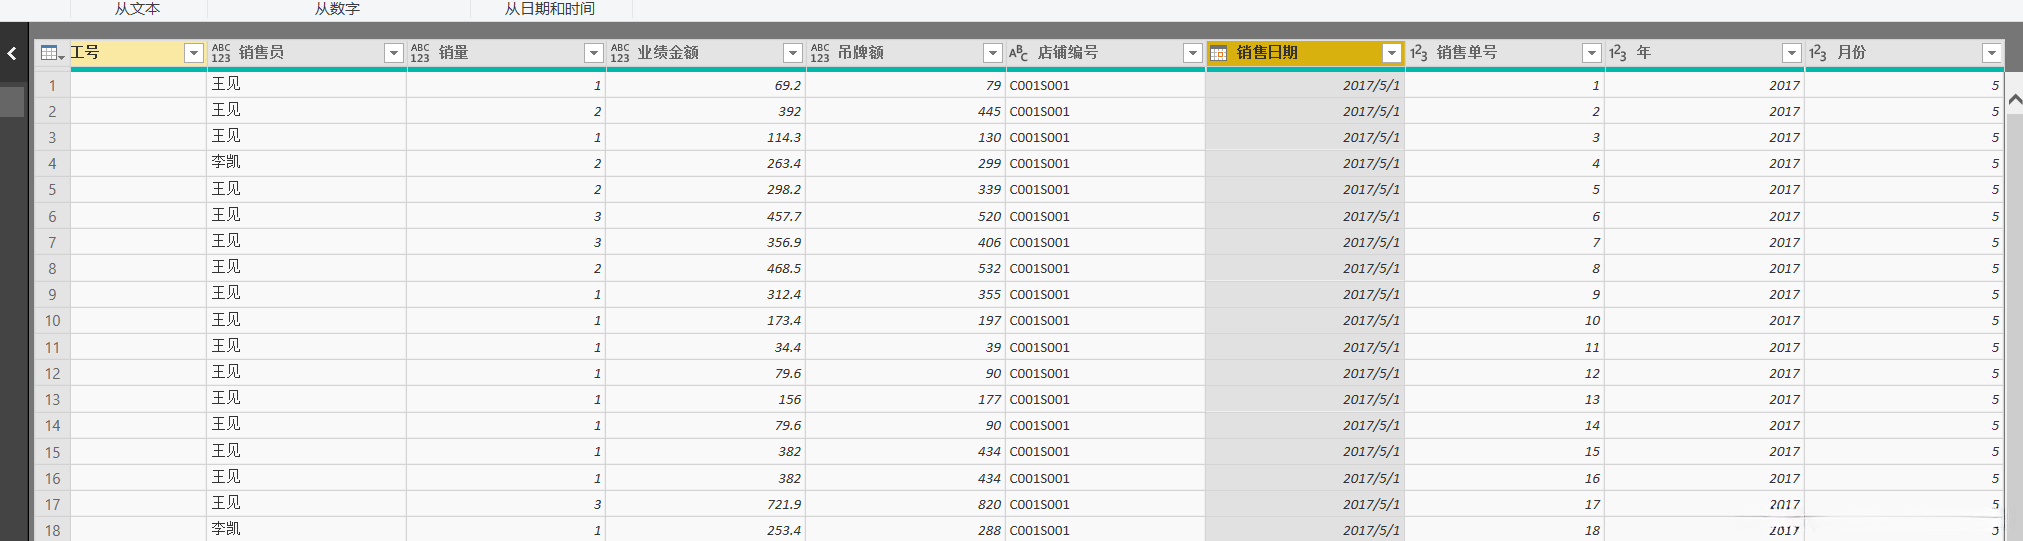Open filter dropdown for 销售单号 column
Screen dimensions: 2023x541
point(1592,53)
